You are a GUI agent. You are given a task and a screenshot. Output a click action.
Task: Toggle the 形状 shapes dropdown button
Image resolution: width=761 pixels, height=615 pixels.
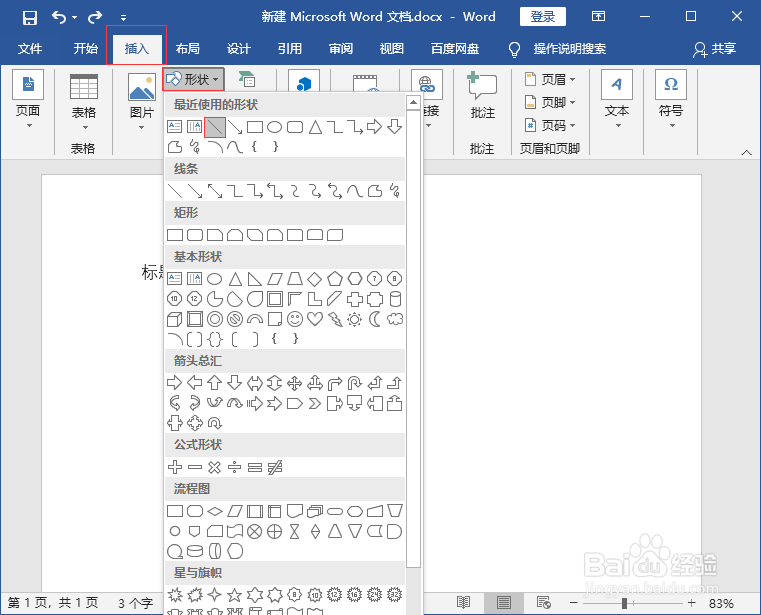193,79
